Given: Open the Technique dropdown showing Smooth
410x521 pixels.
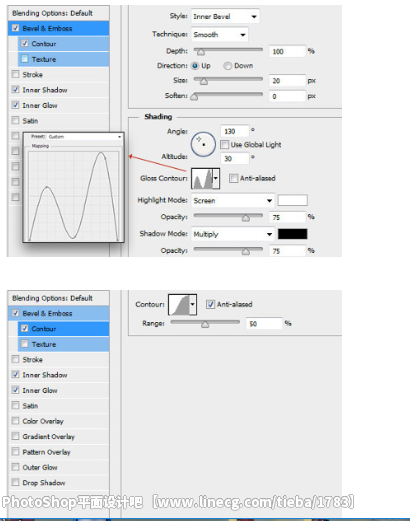Looking at the screenshot, I should pyautogui.click(x=219, y=34).
